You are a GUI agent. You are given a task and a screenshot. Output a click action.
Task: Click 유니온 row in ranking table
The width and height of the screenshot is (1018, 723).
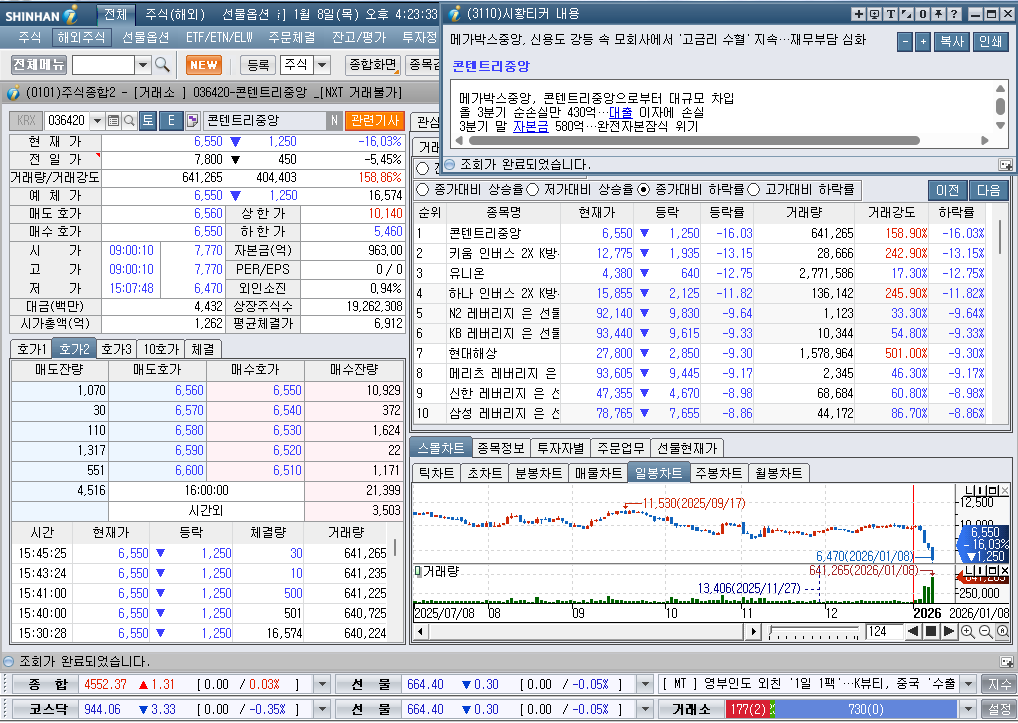pos(701,273)
